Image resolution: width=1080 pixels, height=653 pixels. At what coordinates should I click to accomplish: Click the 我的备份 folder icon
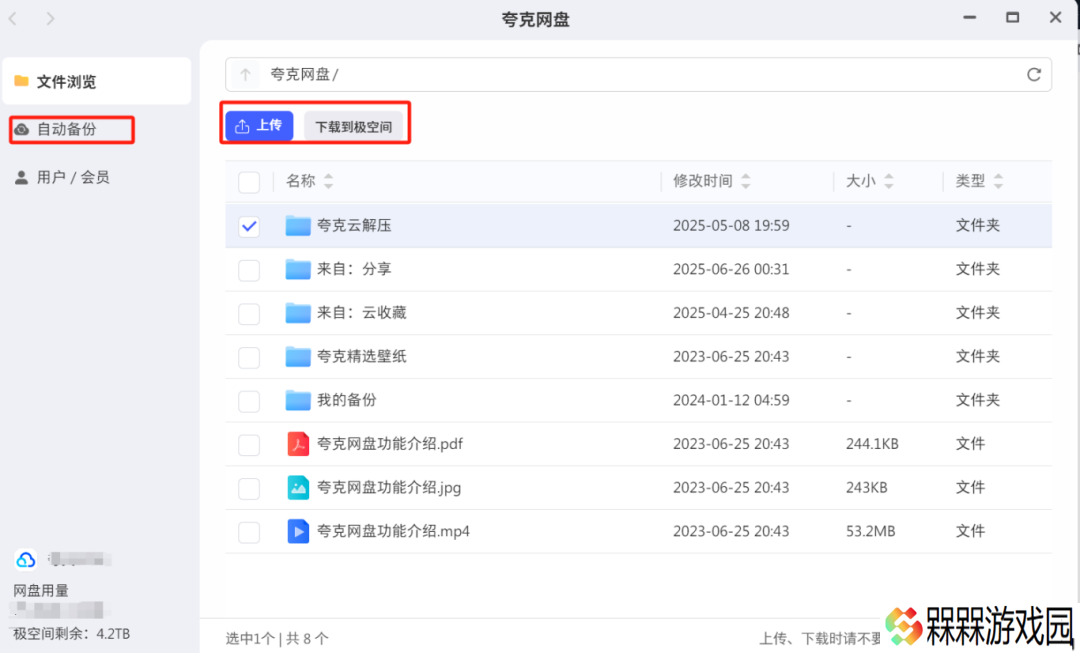pos(298,400)
